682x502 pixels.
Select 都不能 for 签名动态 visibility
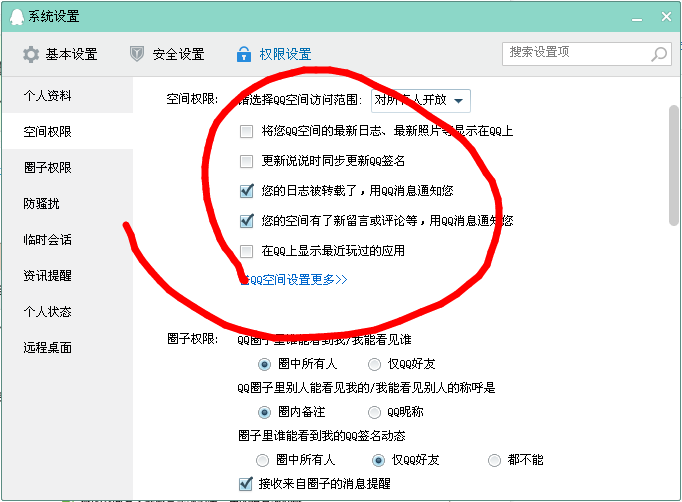coord(494,460)
